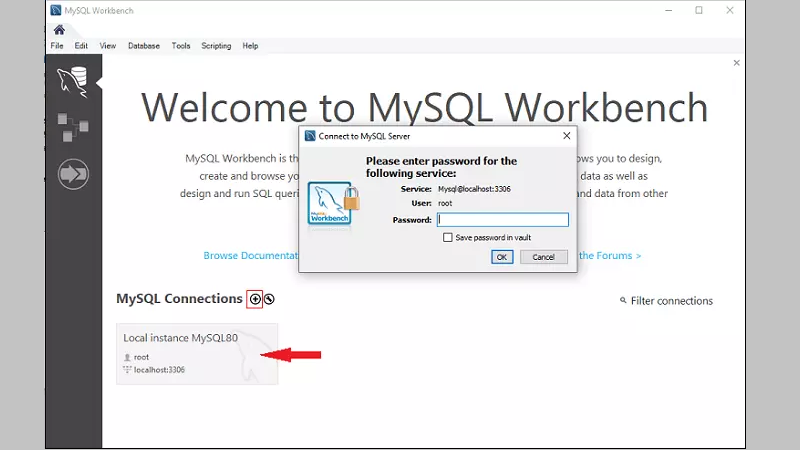Confirm password with OK button
Image resolution: width=800 pixels, height=450 pixels.
click(x=502, y=257)
